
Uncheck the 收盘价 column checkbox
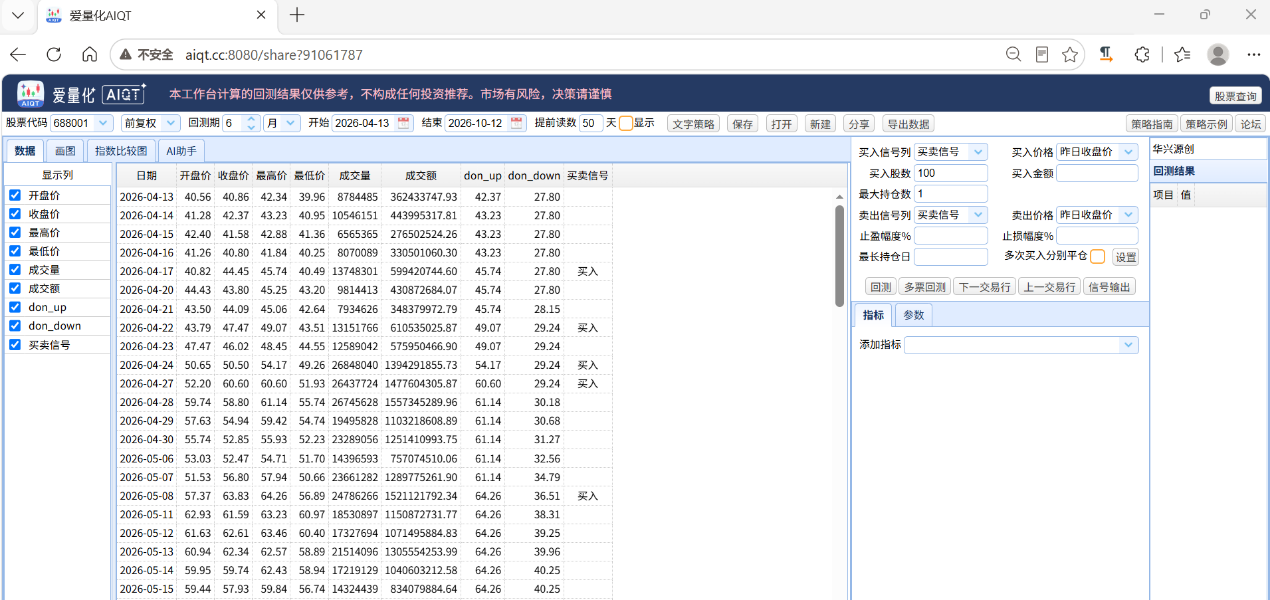click(15, 214)
